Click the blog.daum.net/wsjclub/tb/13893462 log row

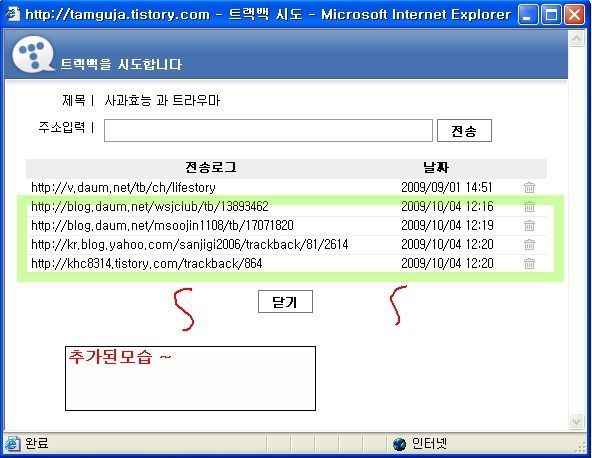pos(287,207)
